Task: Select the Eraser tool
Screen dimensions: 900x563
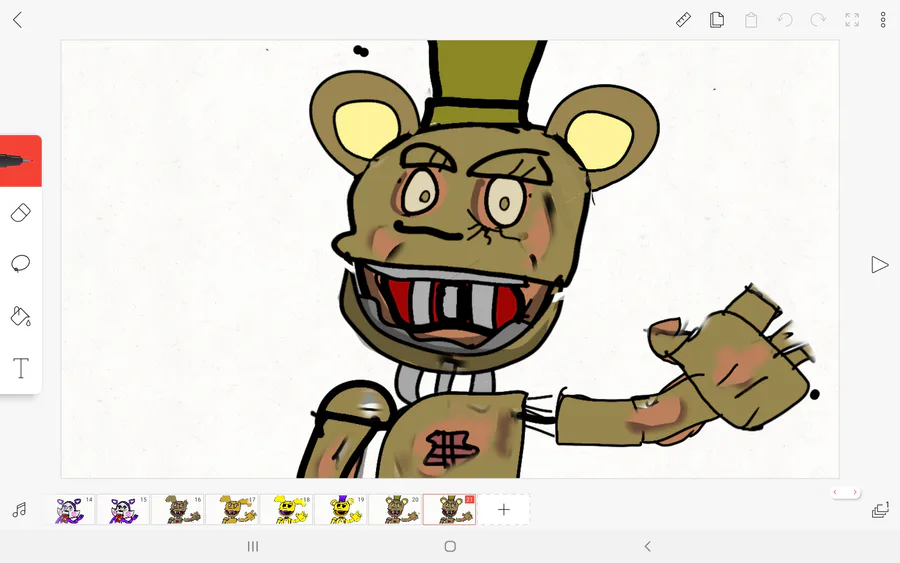Action: pyautogui.click(x=21, y=212)
